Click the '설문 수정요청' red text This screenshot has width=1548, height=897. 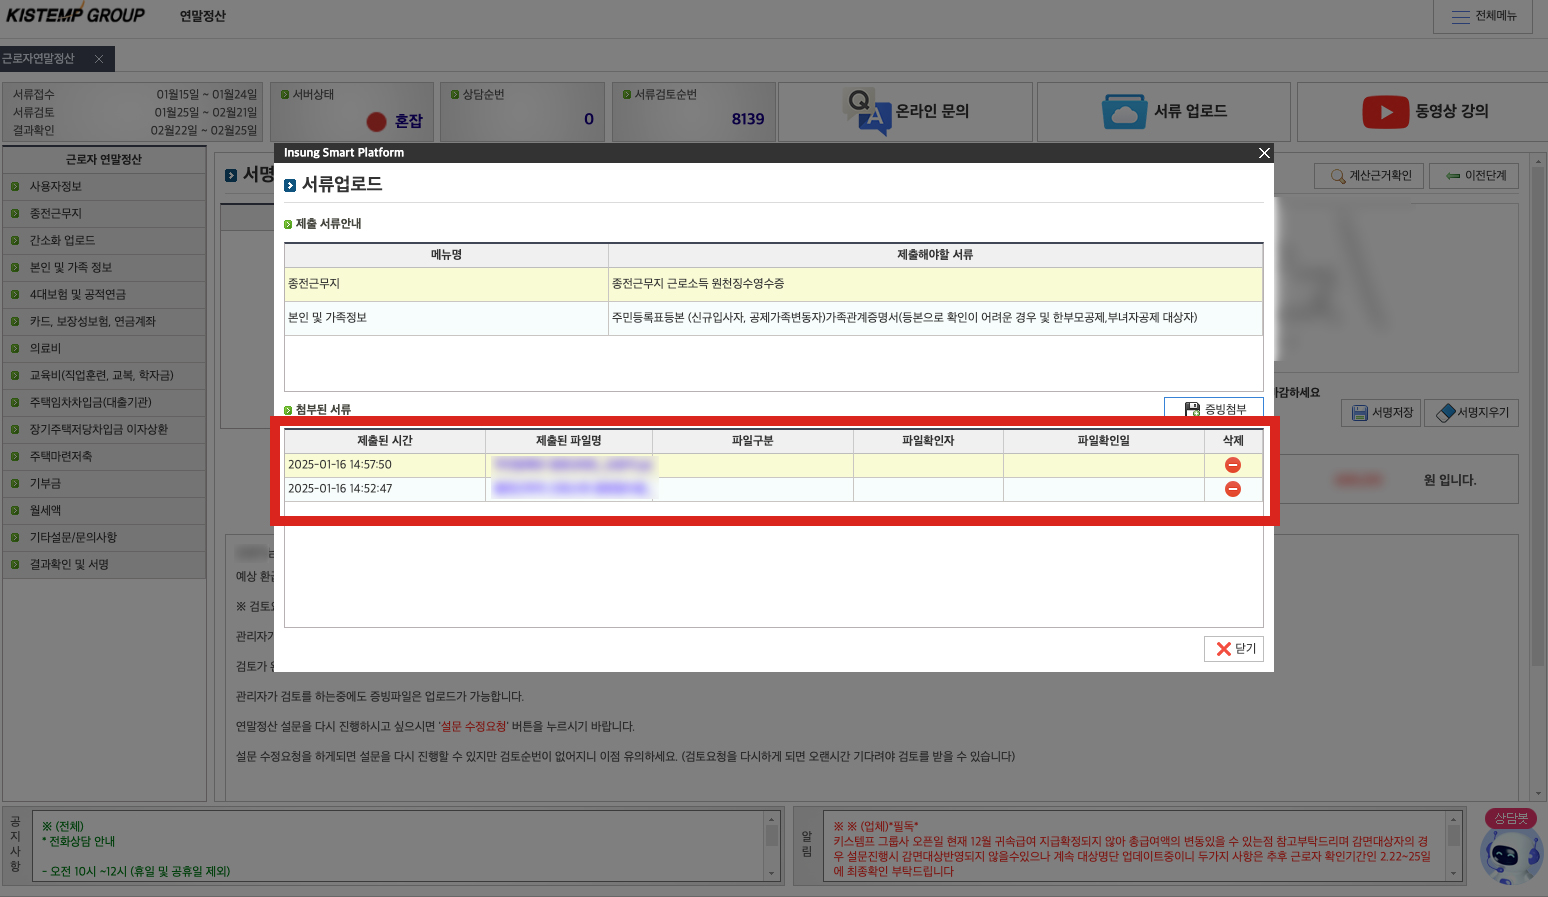tap(473, 727)
